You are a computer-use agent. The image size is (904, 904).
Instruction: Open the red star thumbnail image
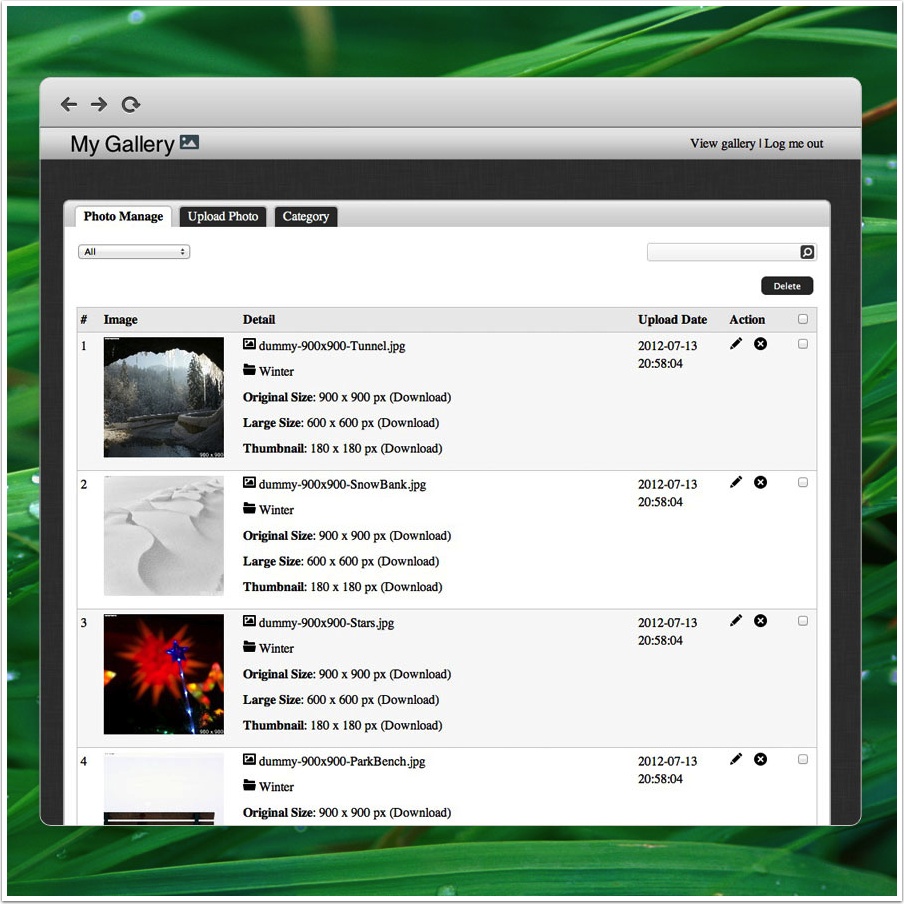click(x=164, y=674)
